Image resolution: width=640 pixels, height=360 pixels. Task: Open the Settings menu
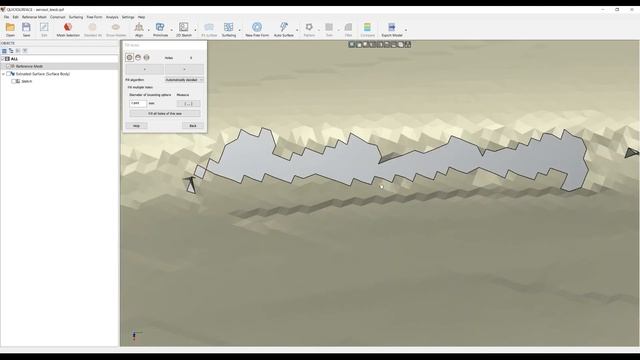pyautogui.click(x=128, y=17)
